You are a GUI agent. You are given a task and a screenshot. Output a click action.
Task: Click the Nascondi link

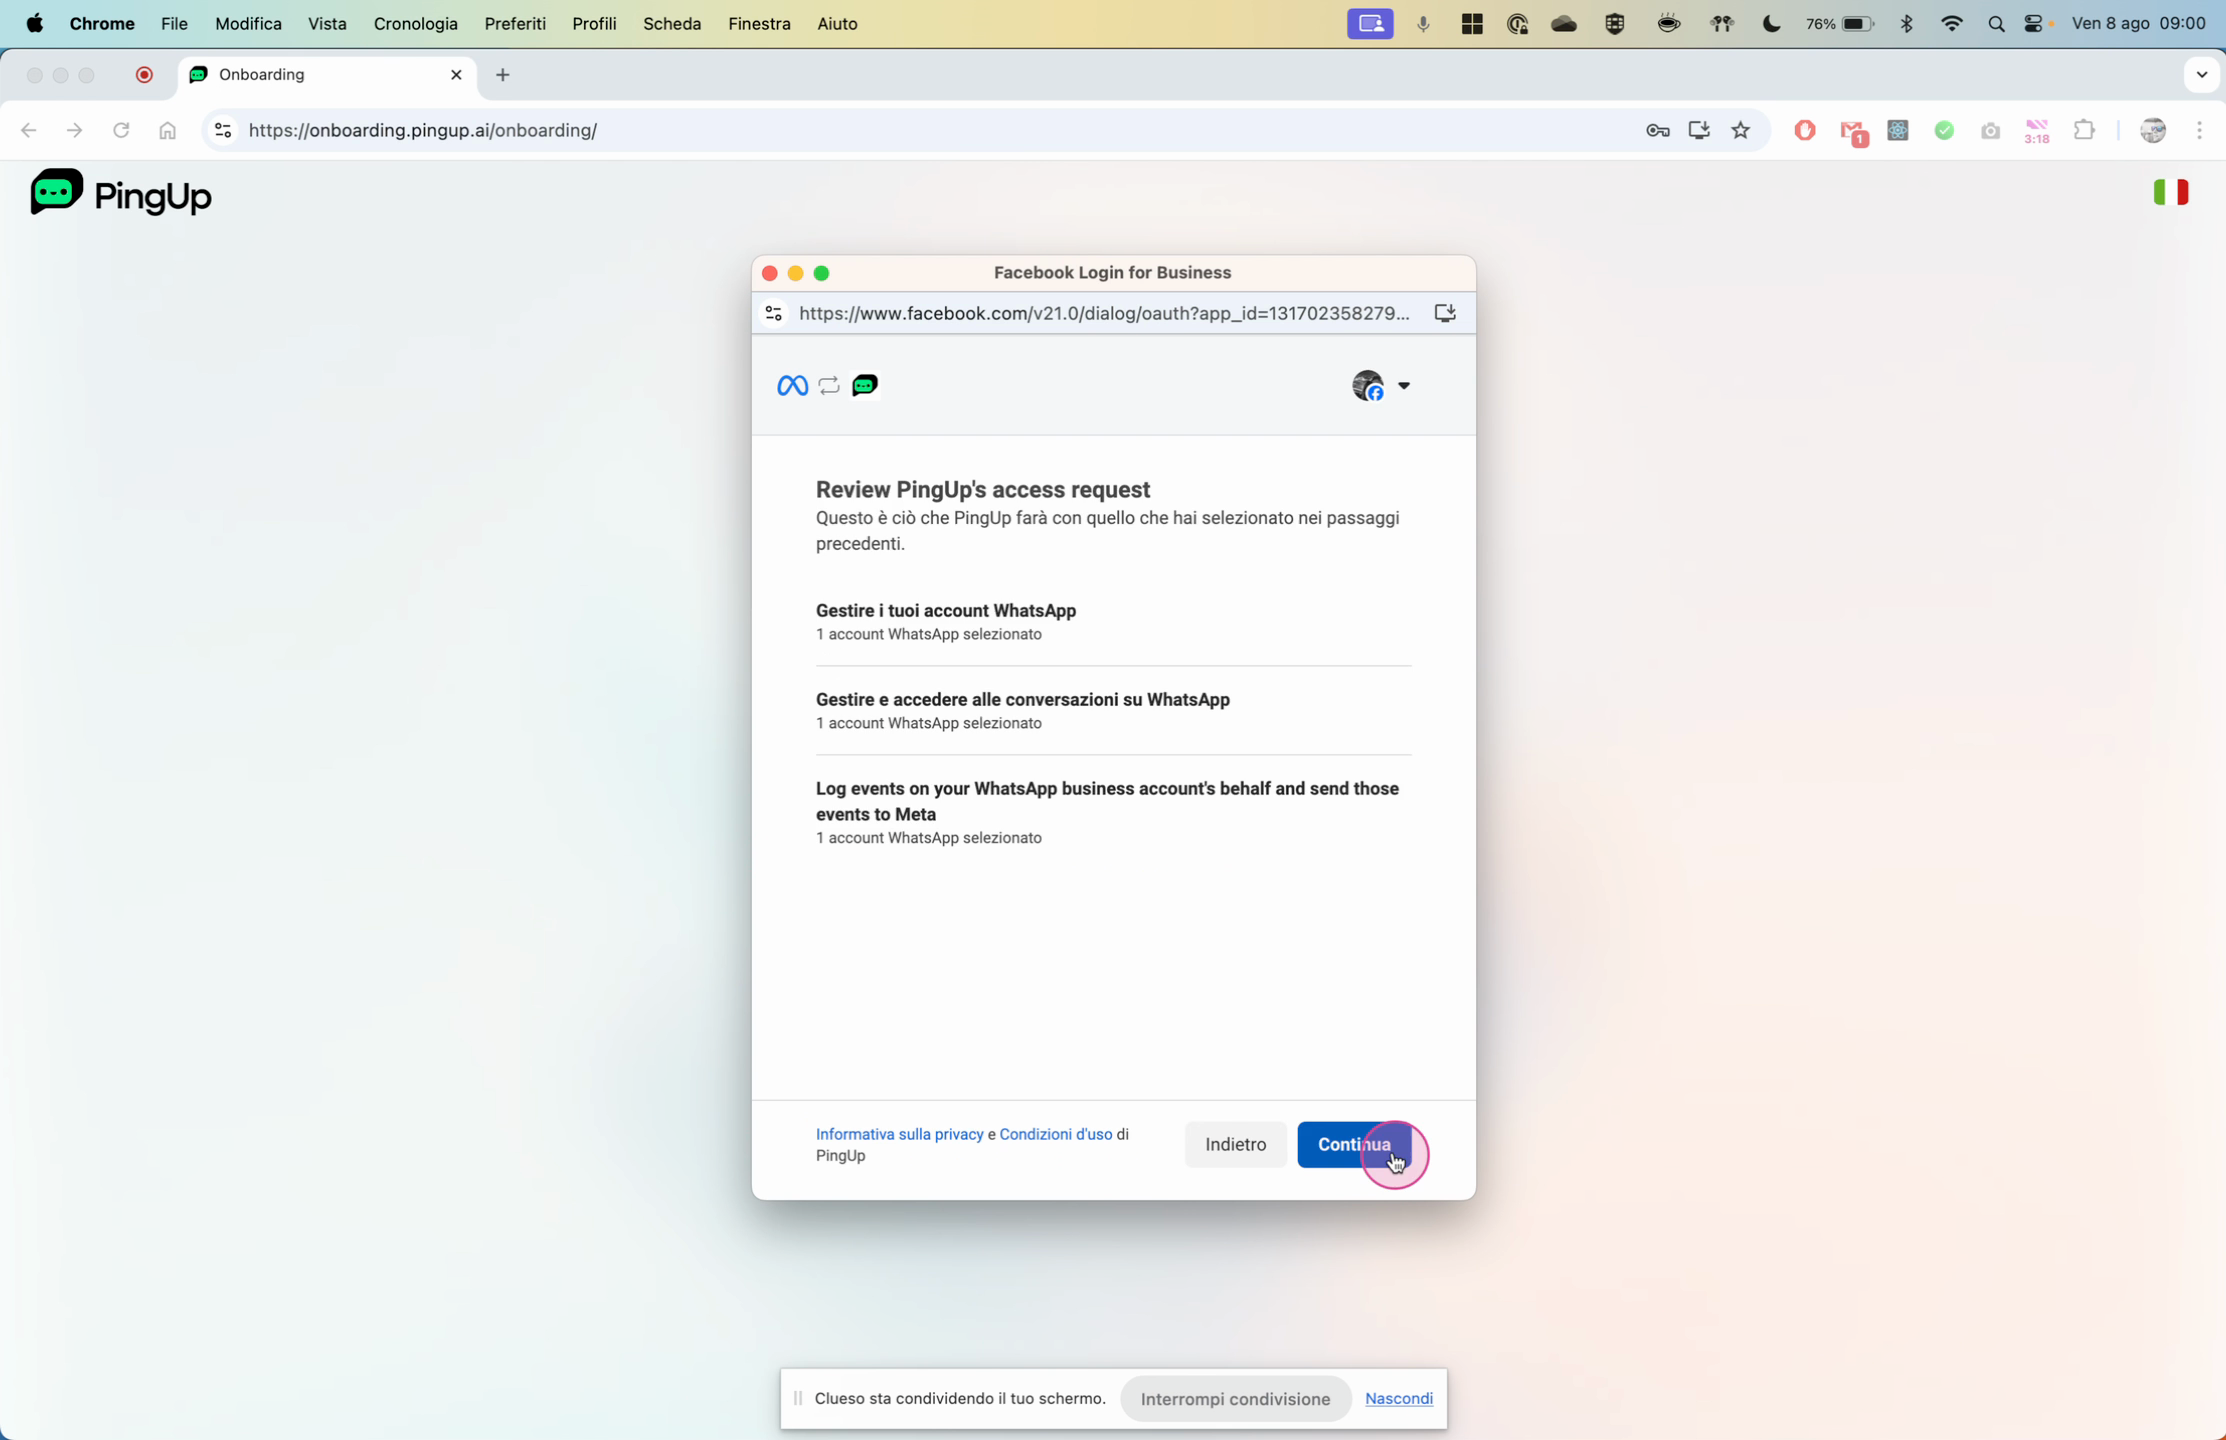pyautogui.click(x=1398, y=1399)
